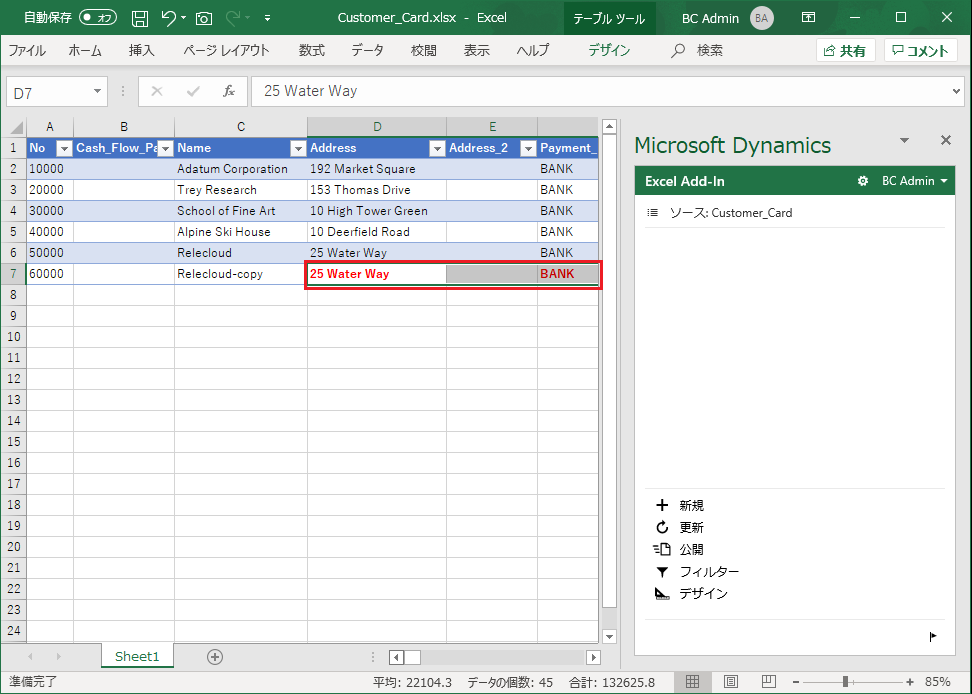972x694 pixels.
Task: Select column C header
Action: coord(241,127)
